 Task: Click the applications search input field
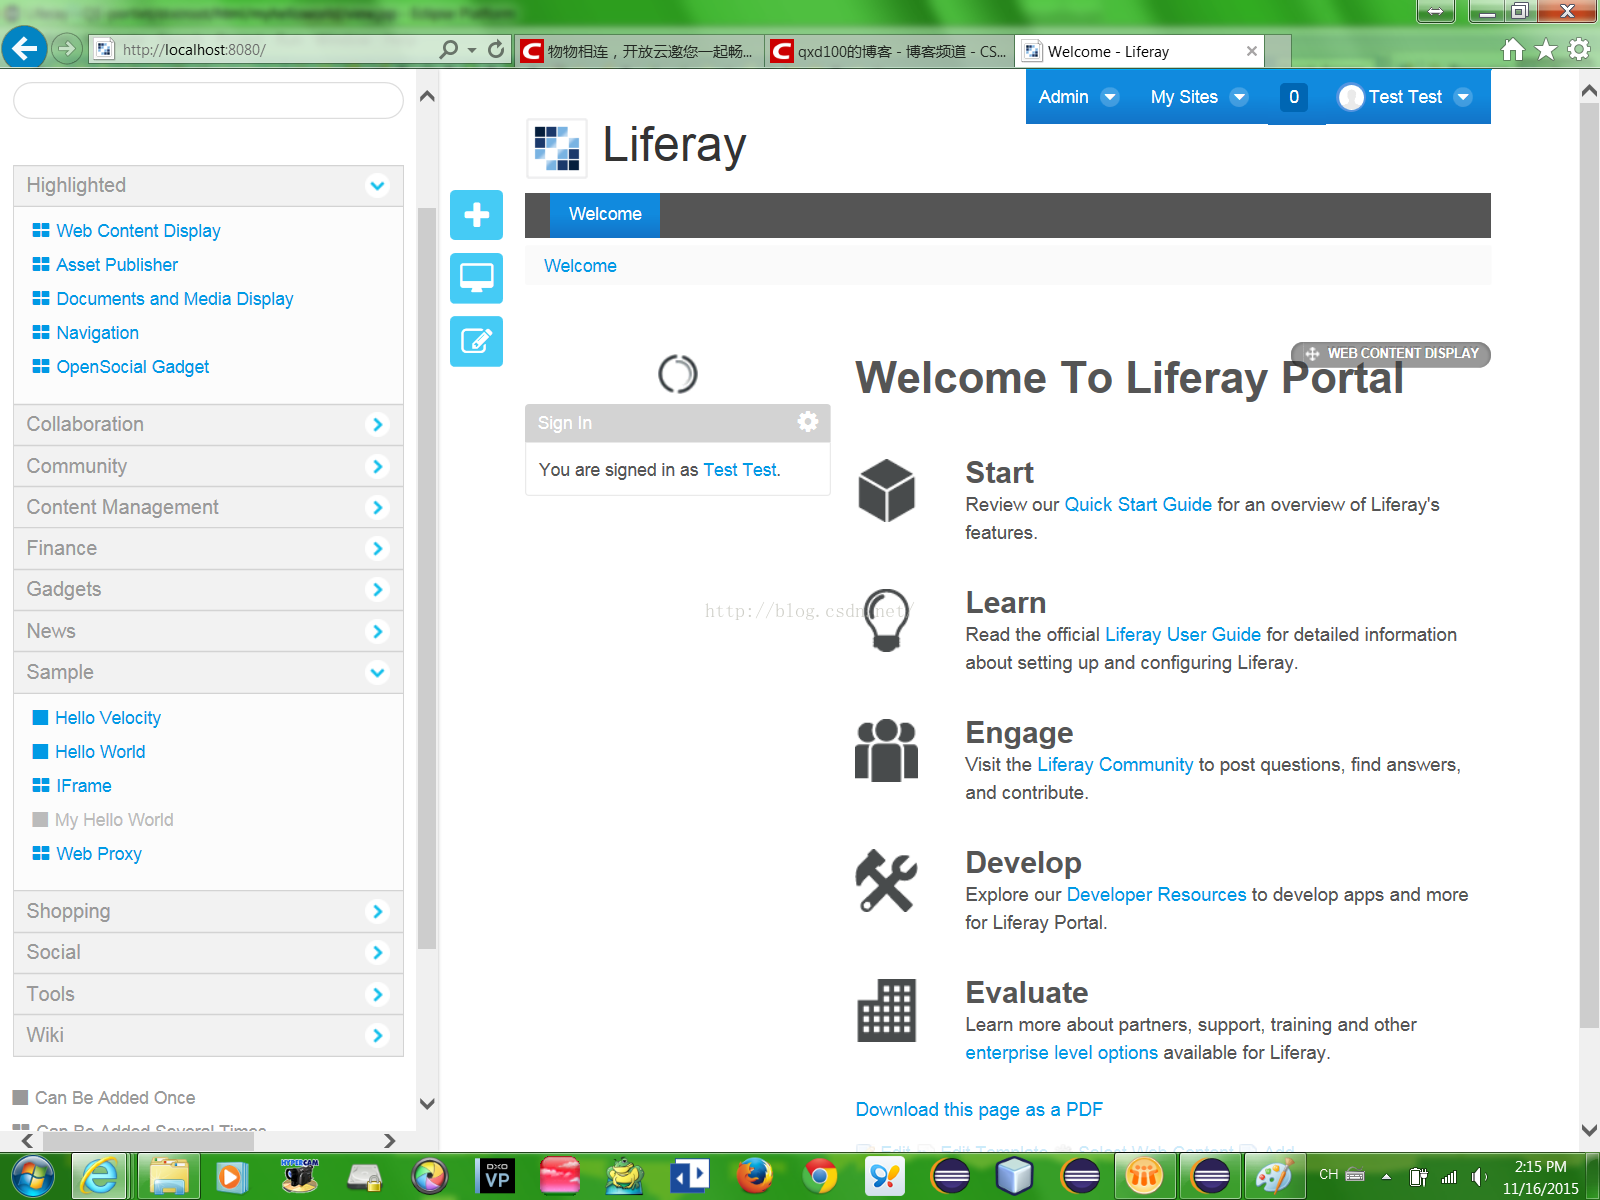pos(208,100)
